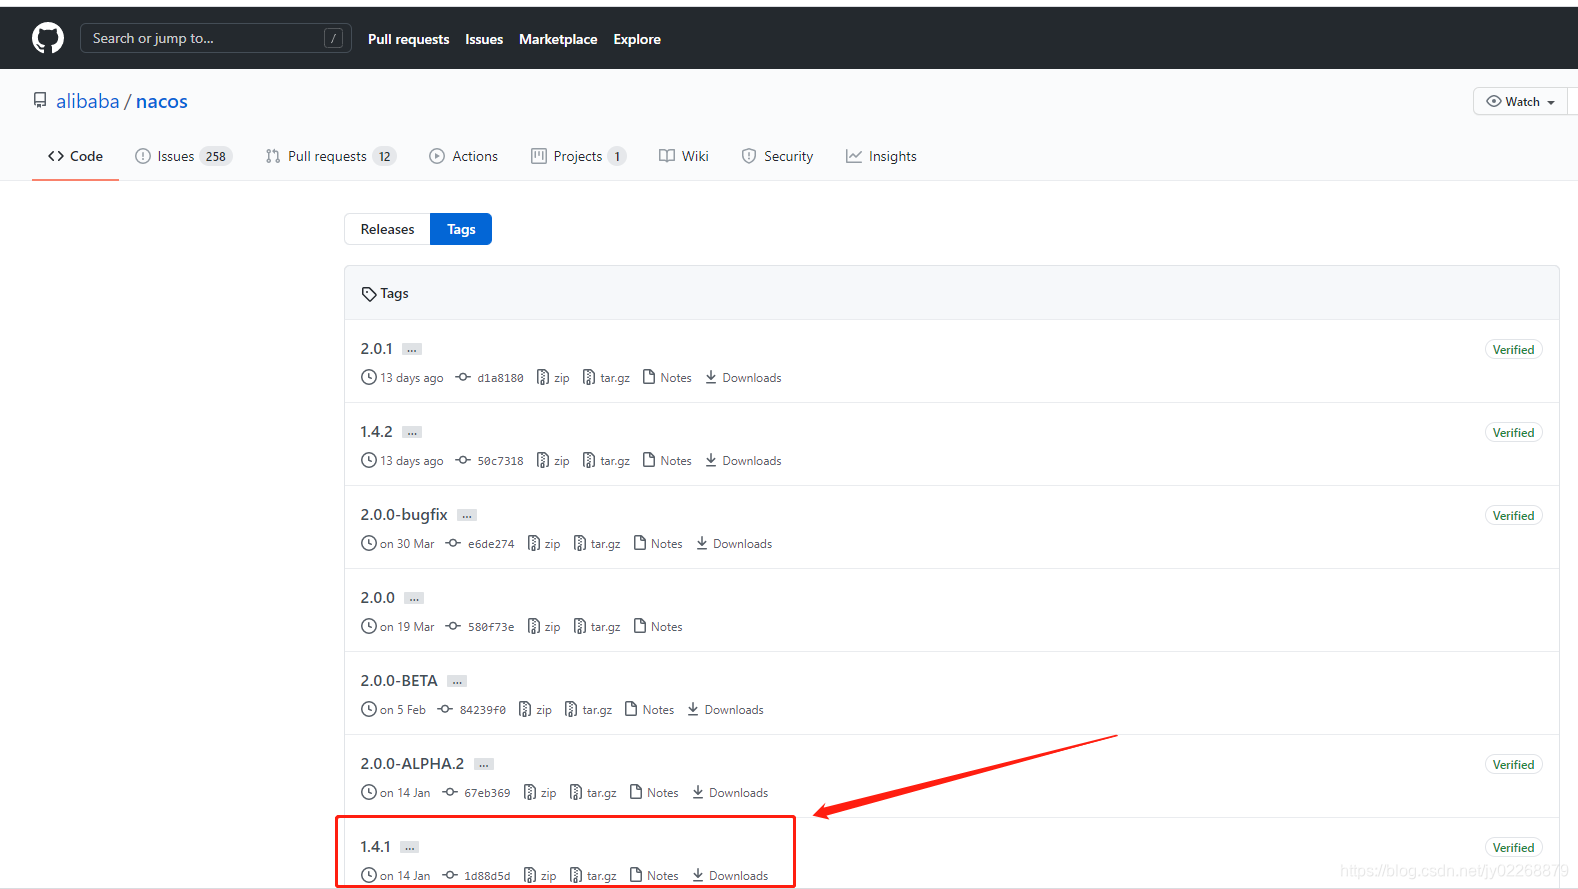Open global Pull requests in header
The width and height of the screenshot is (1578, 889).
click(x=408, y=39)
